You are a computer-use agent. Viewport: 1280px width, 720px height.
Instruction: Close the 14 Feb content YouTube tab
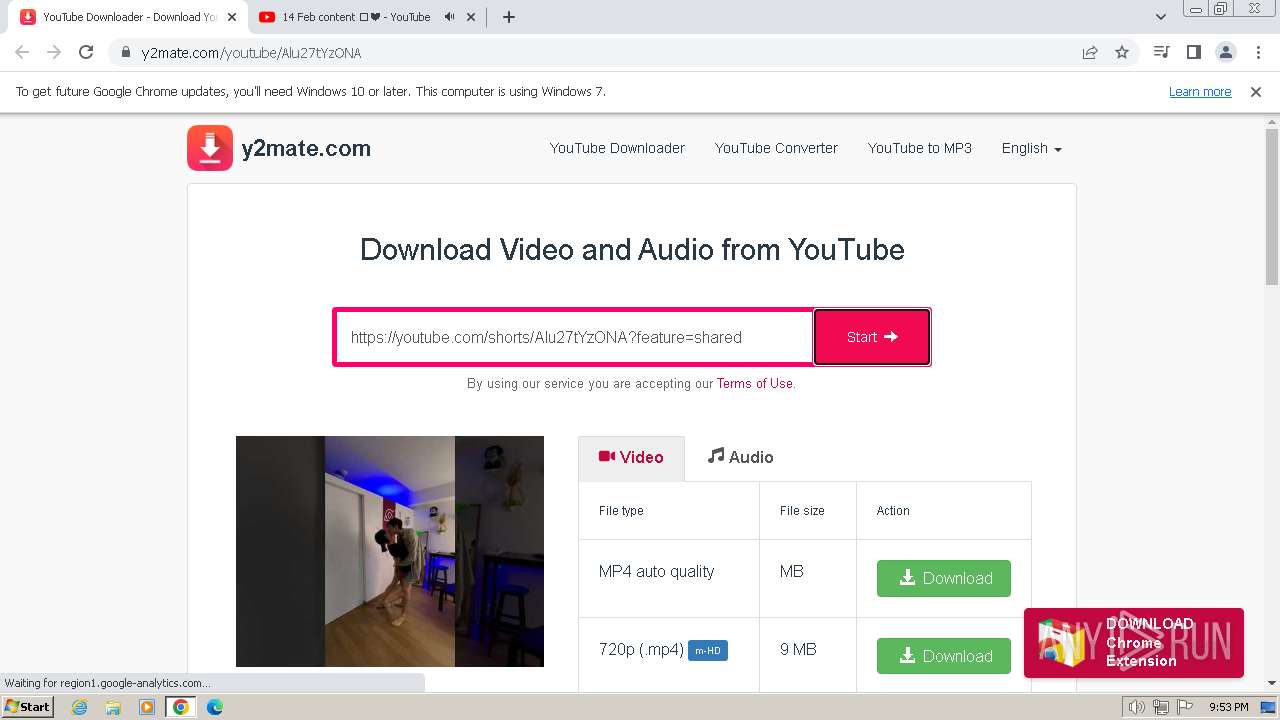(x=472, y=17)
